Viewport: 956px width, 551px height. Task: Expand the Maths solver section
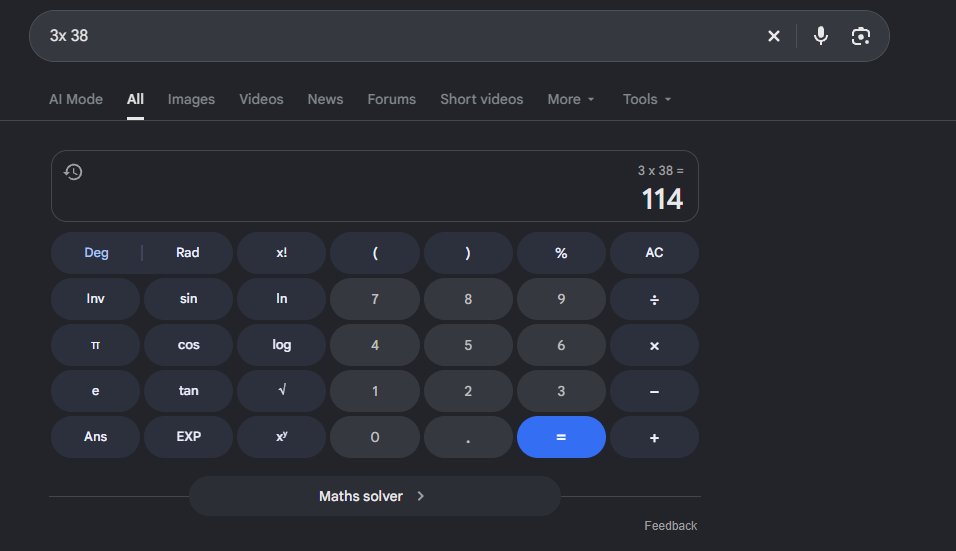pos(374,496)
